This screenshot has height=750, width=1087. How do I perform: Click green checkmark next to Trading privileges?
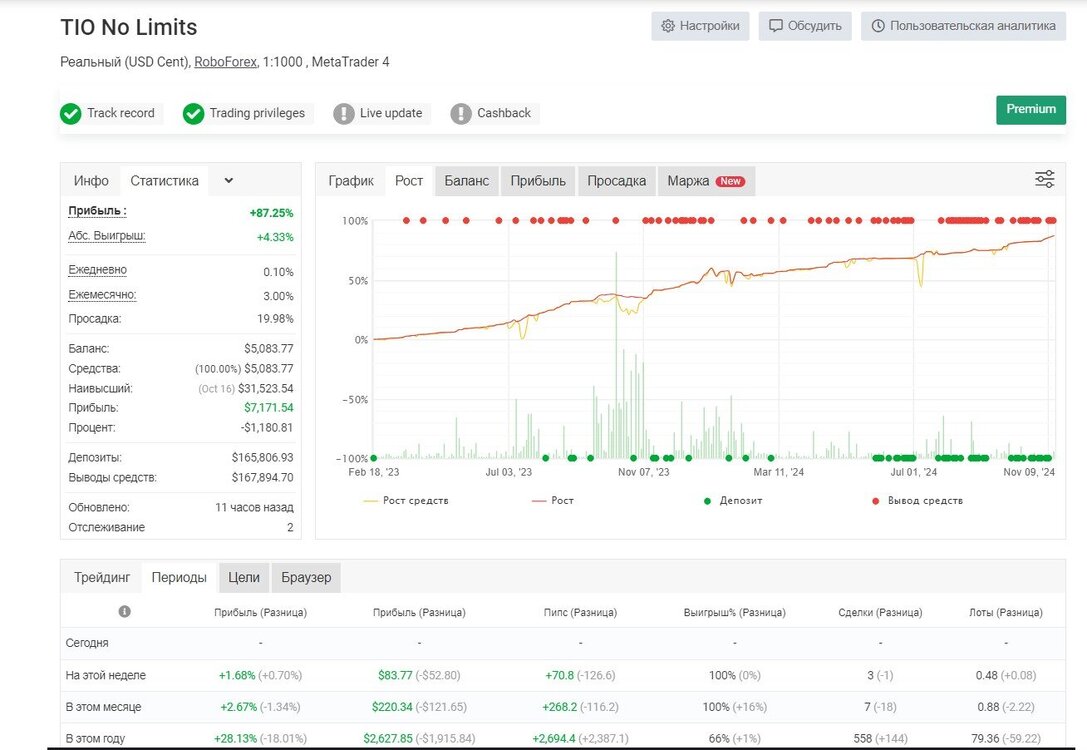(193, 114)
